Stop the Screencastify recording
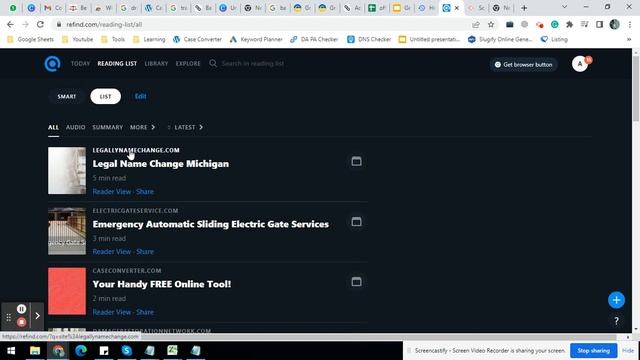This screenshot has height=360, width=640. point(22,322)
